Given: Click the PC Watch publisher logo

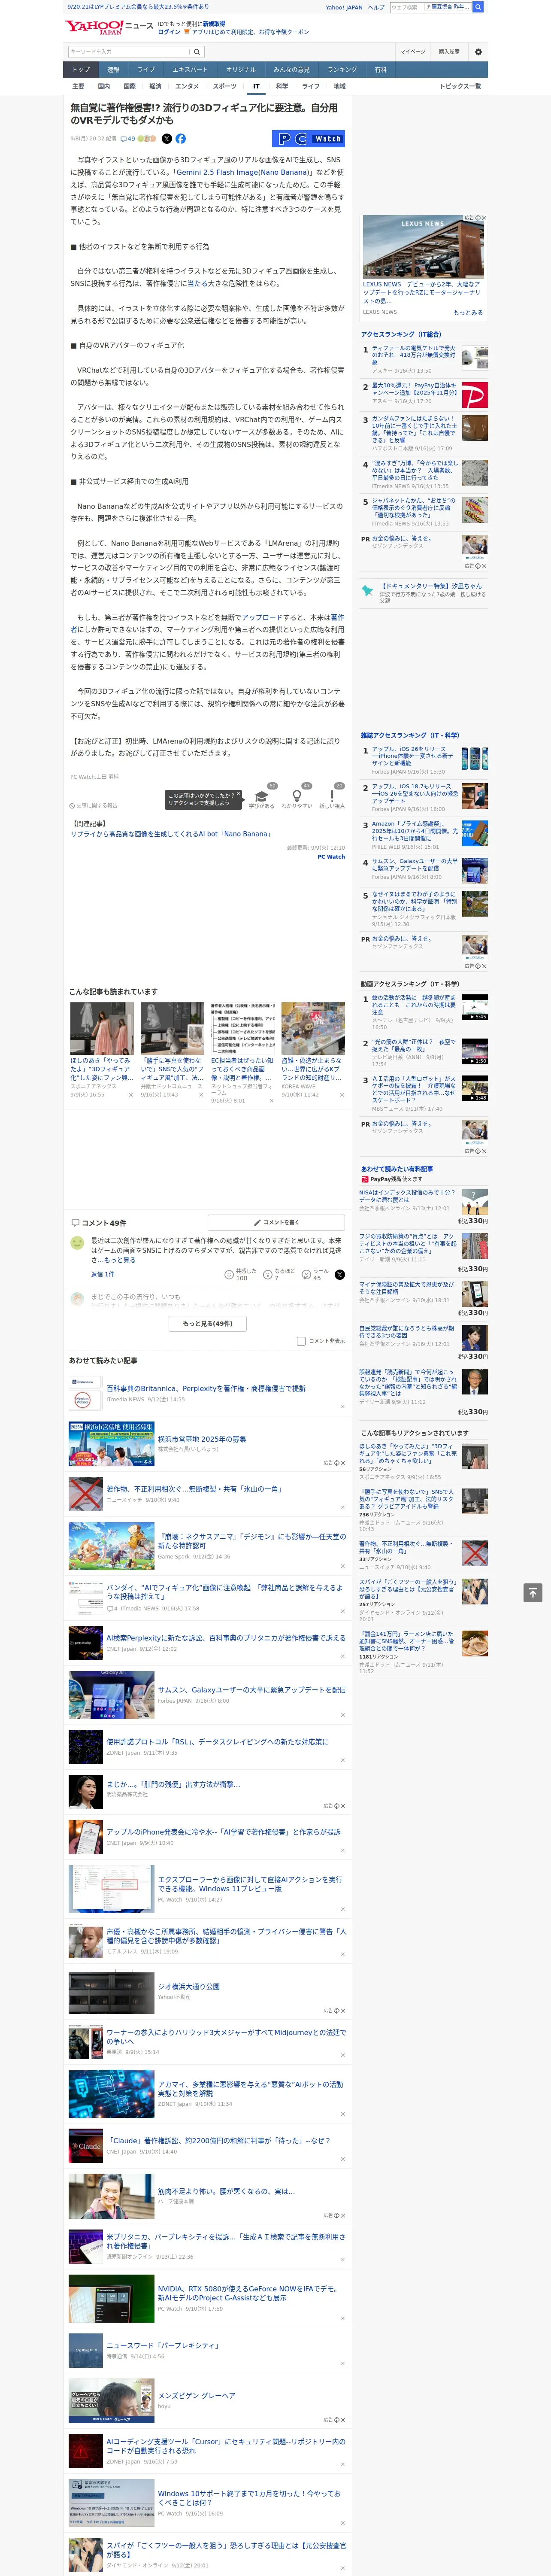Looking at the screenshot, I should [308, 139].
